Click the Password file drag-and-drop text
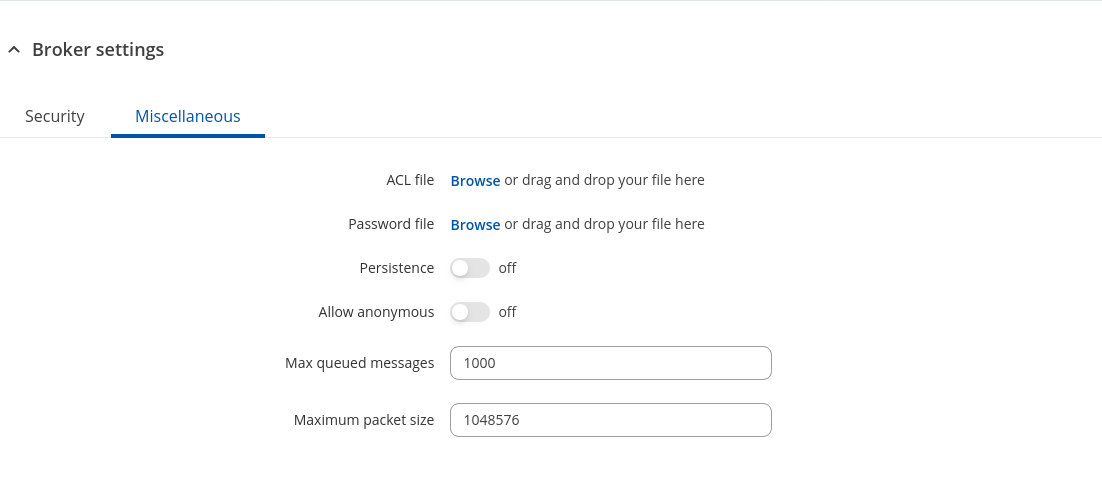This screenshot has height=492, width=1102. [x=604, y=224]
